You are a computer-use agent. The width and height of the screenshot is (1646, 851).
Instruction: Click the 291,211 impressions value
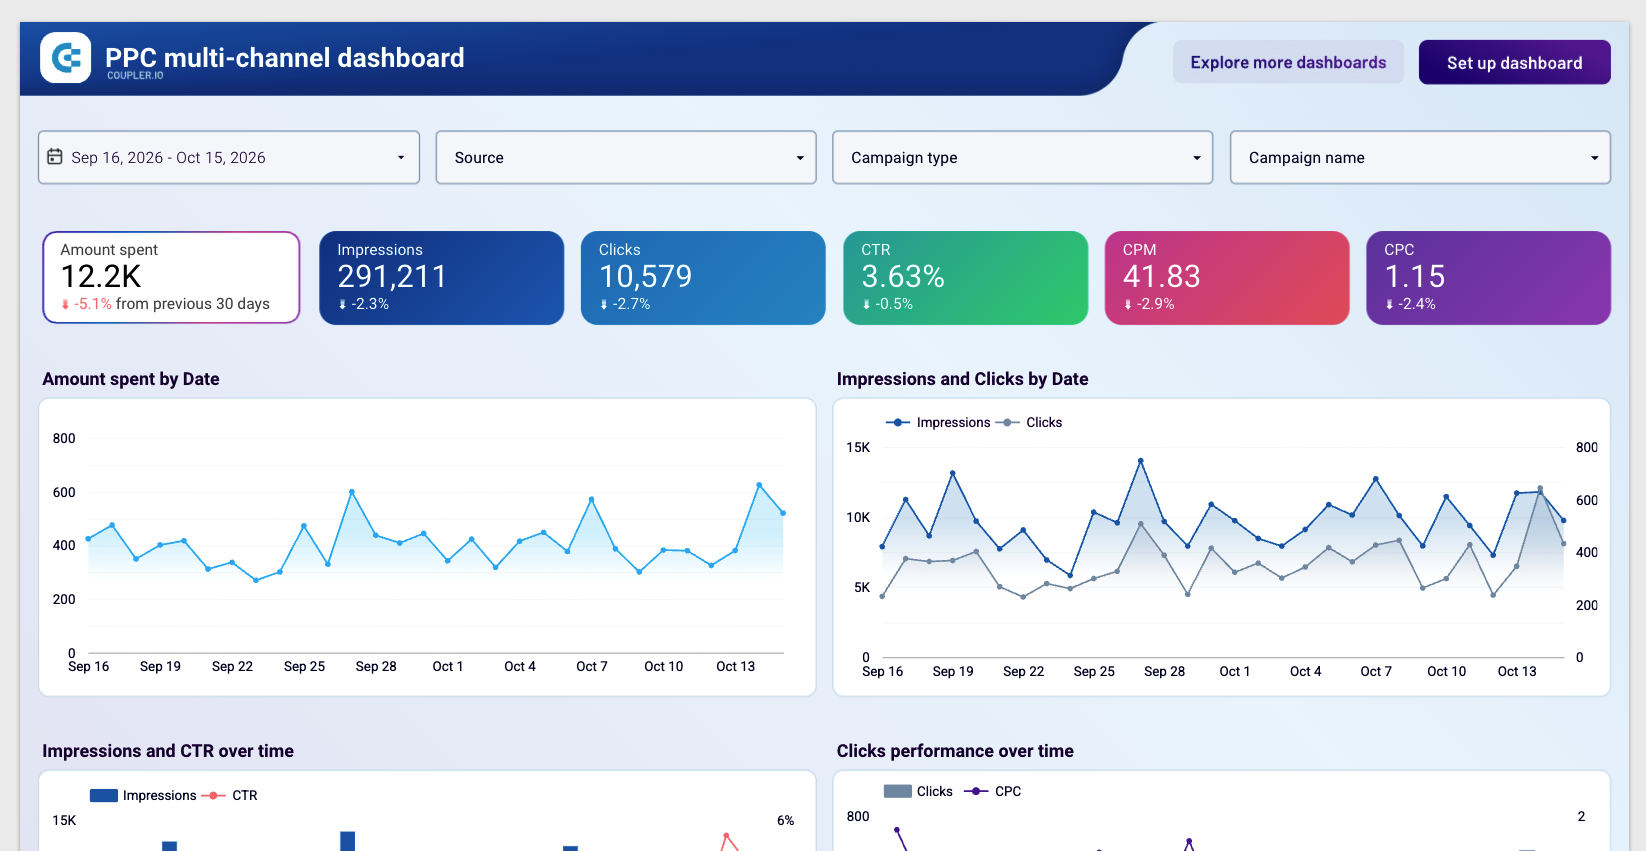click(x=392, y=276)
